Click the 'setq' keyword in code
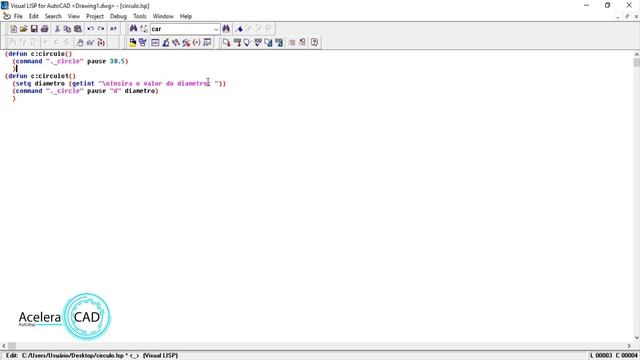640x360 pixels. point(23,83)
